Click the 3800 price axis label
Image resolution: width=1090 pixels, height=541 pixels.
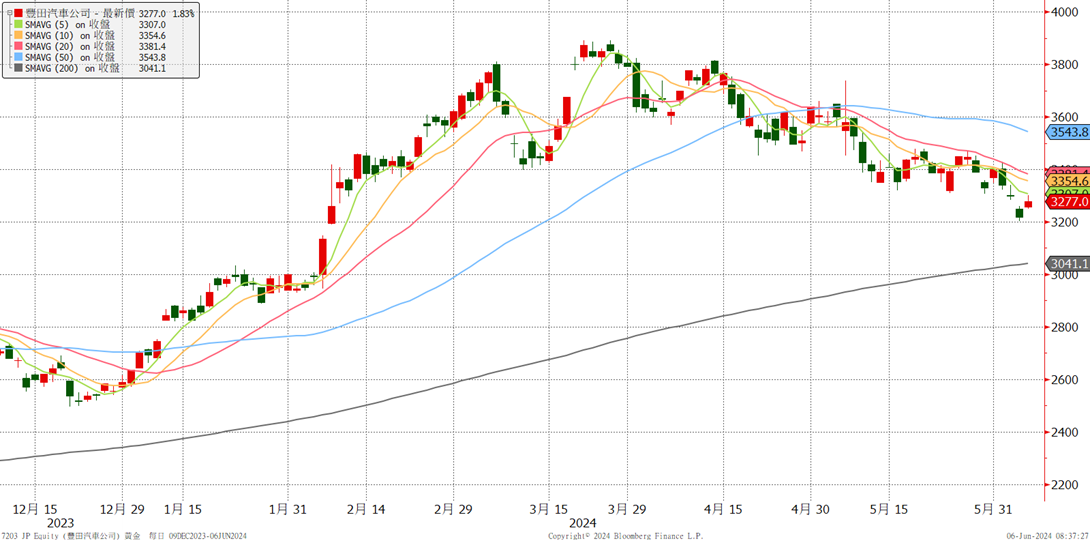[1064, 65]
